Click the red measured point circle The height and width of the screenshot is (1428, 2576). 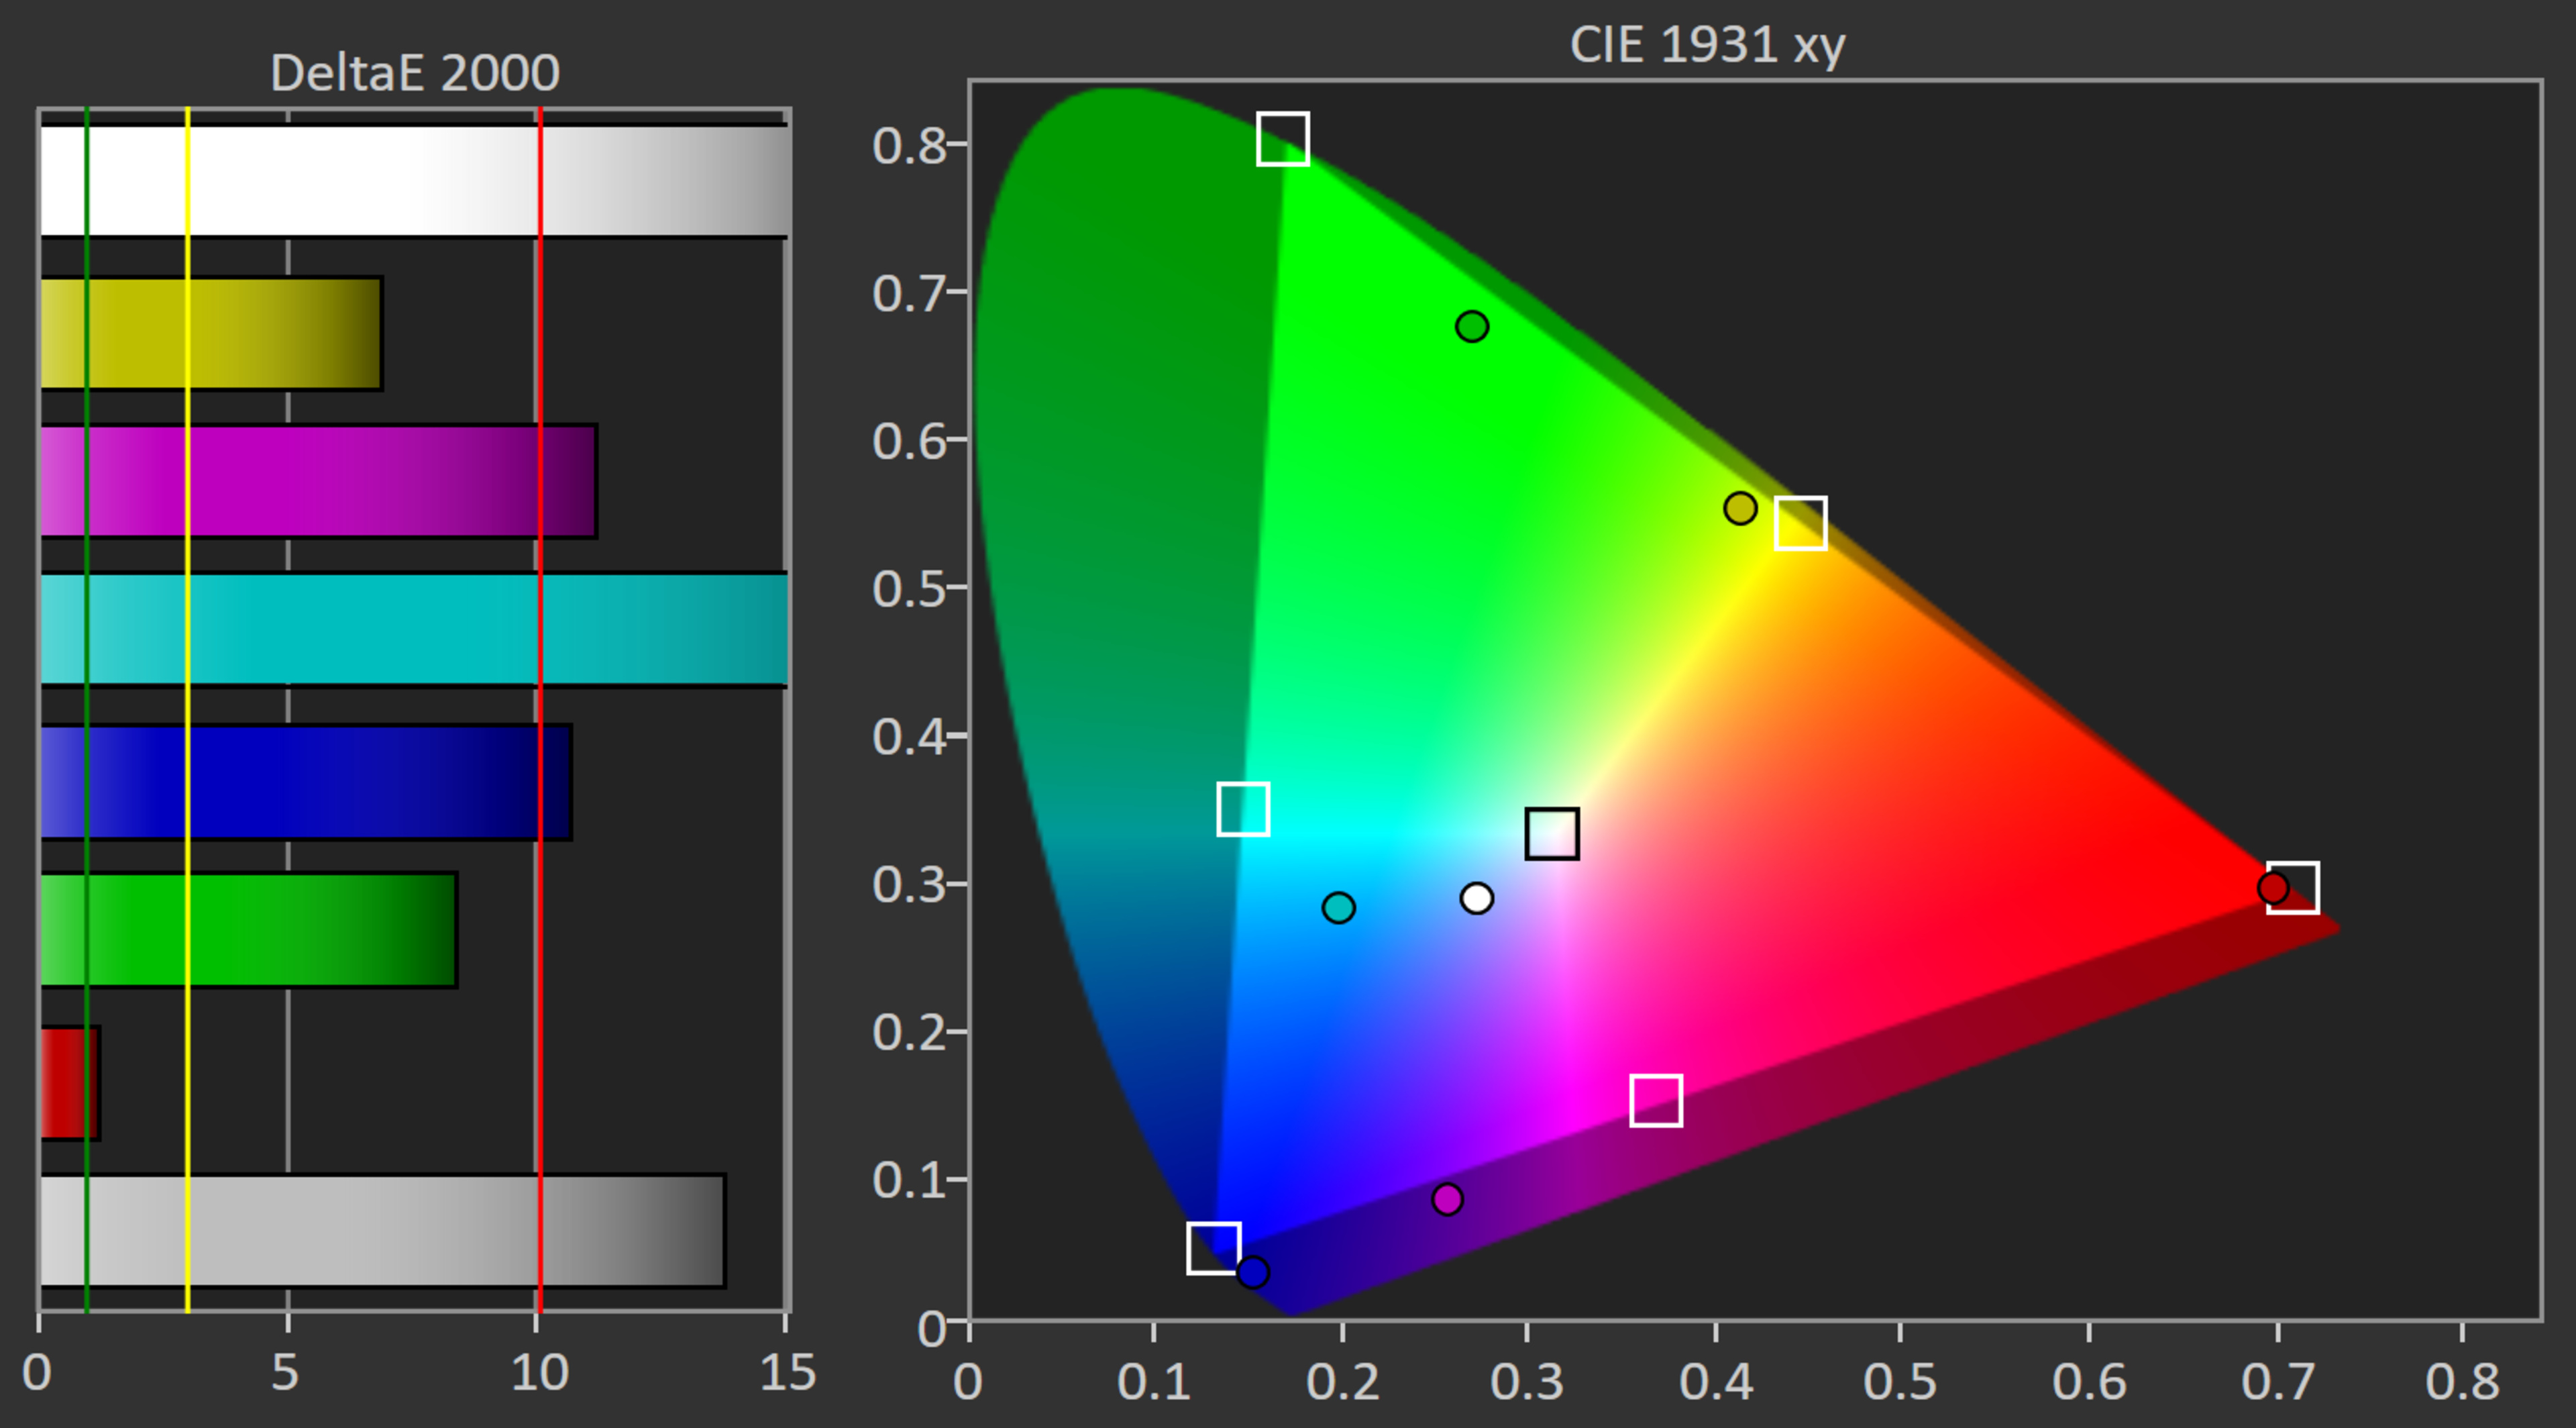pyautogui.click(x=2273, y=887)
